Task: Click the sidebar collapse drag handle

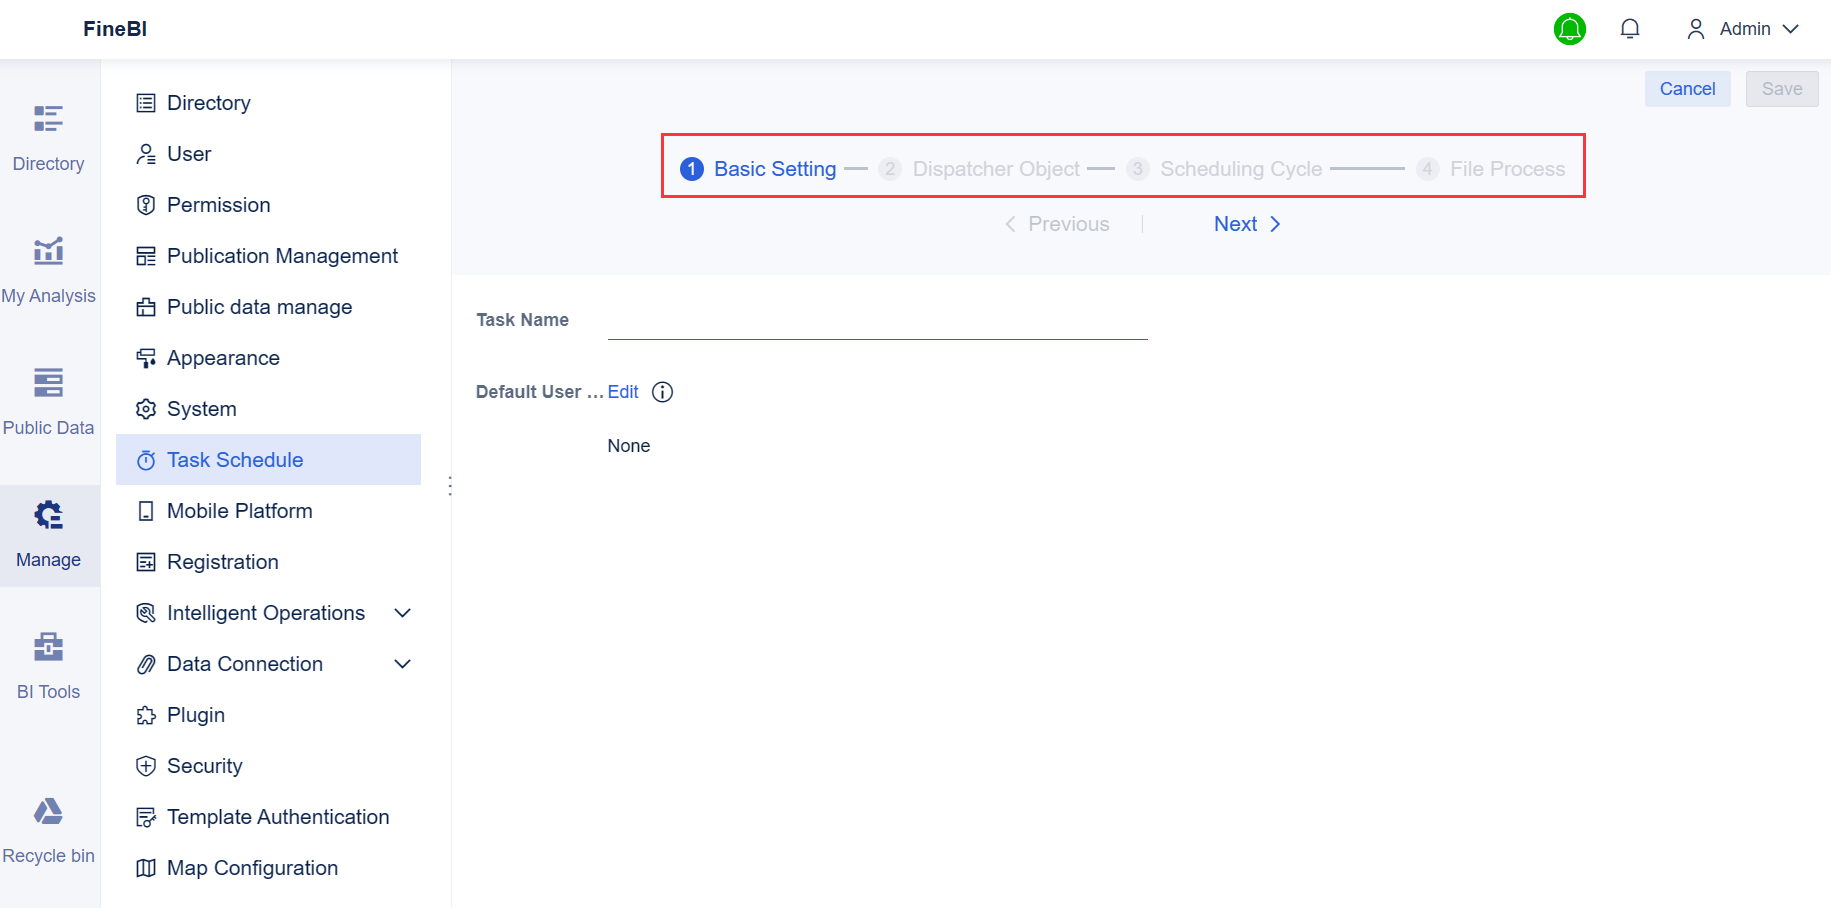Action: point(450,486)
